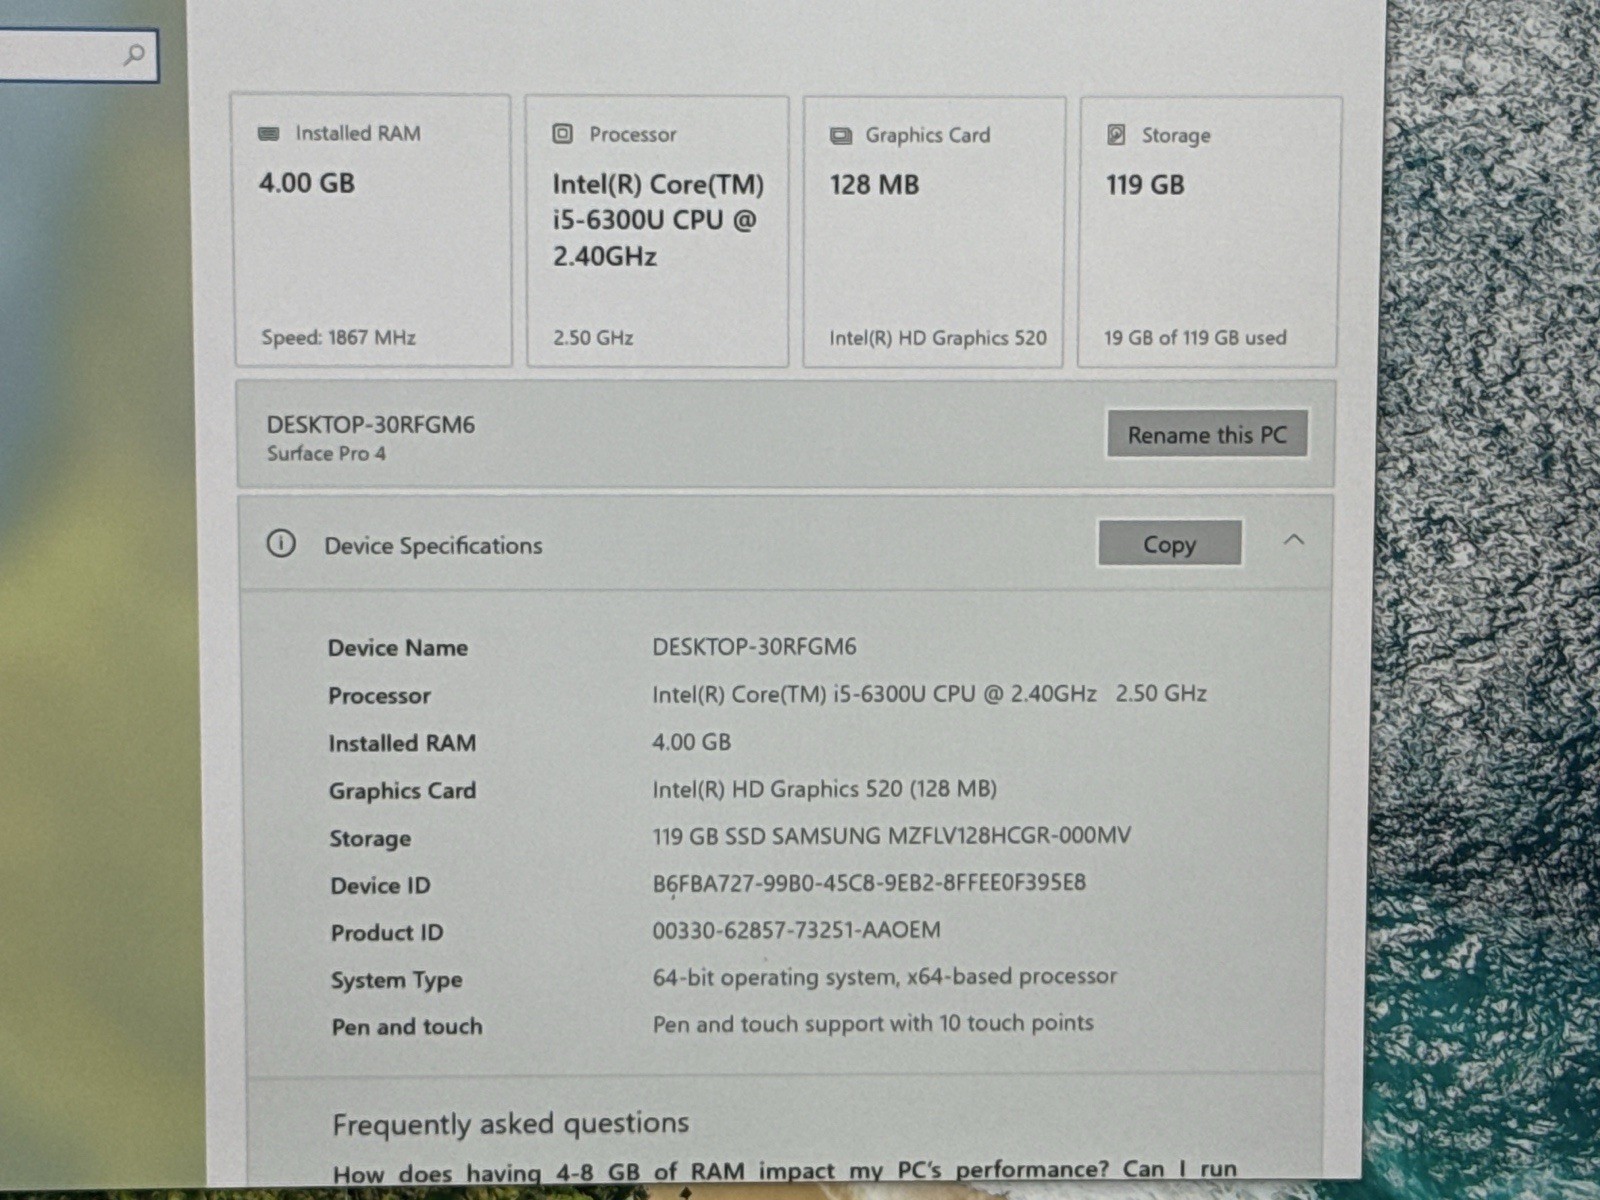Image resolution: width=1600 pixels, height=1200 pixels.
Task: Click the Storage drive icon
Action: [x=1117, y=135]
